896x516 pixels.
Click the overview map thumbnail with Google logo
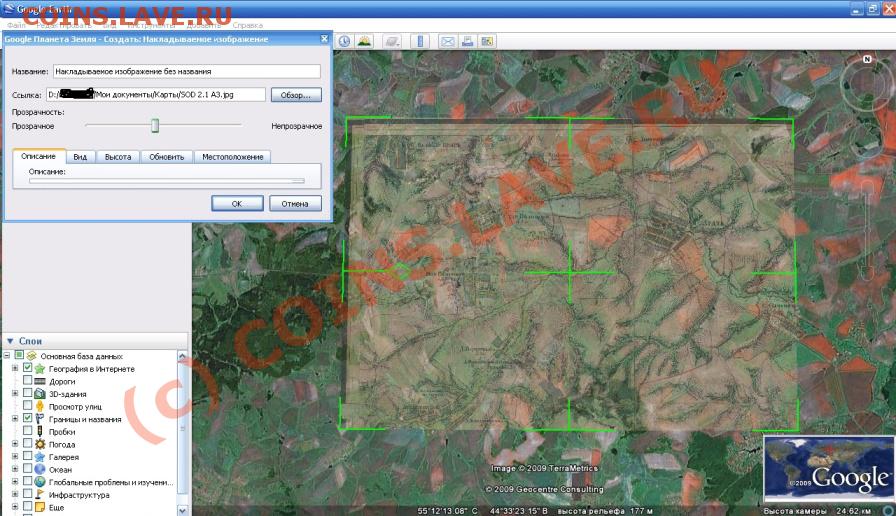click(829, 469)
